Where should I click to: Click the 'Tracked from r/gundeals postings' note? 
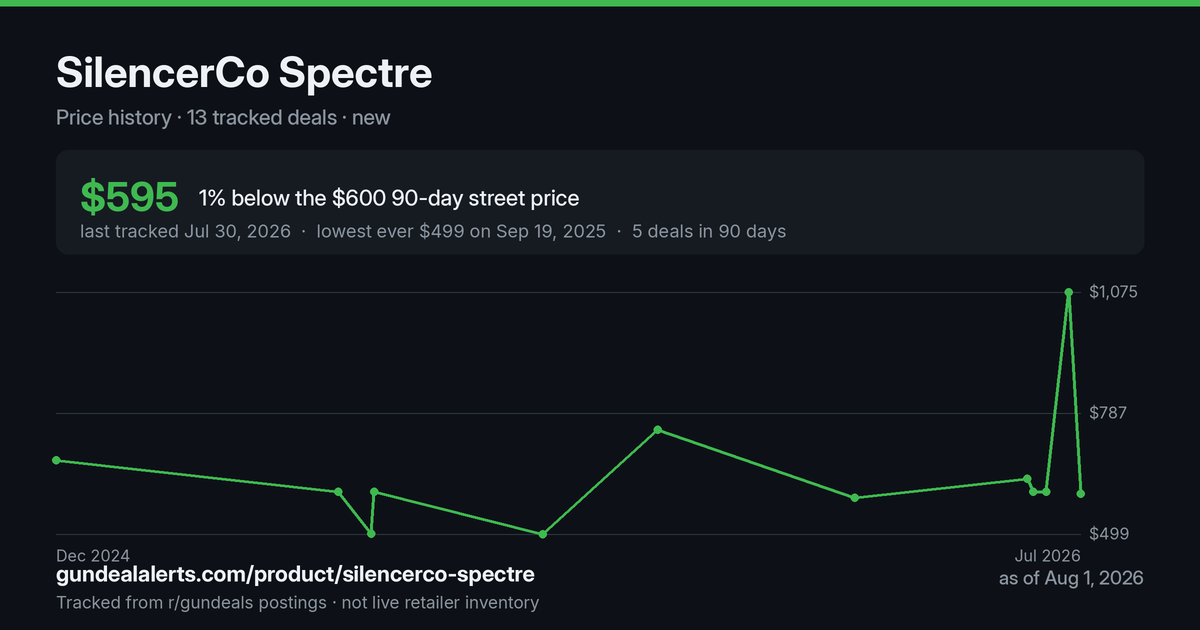(191, 603)
